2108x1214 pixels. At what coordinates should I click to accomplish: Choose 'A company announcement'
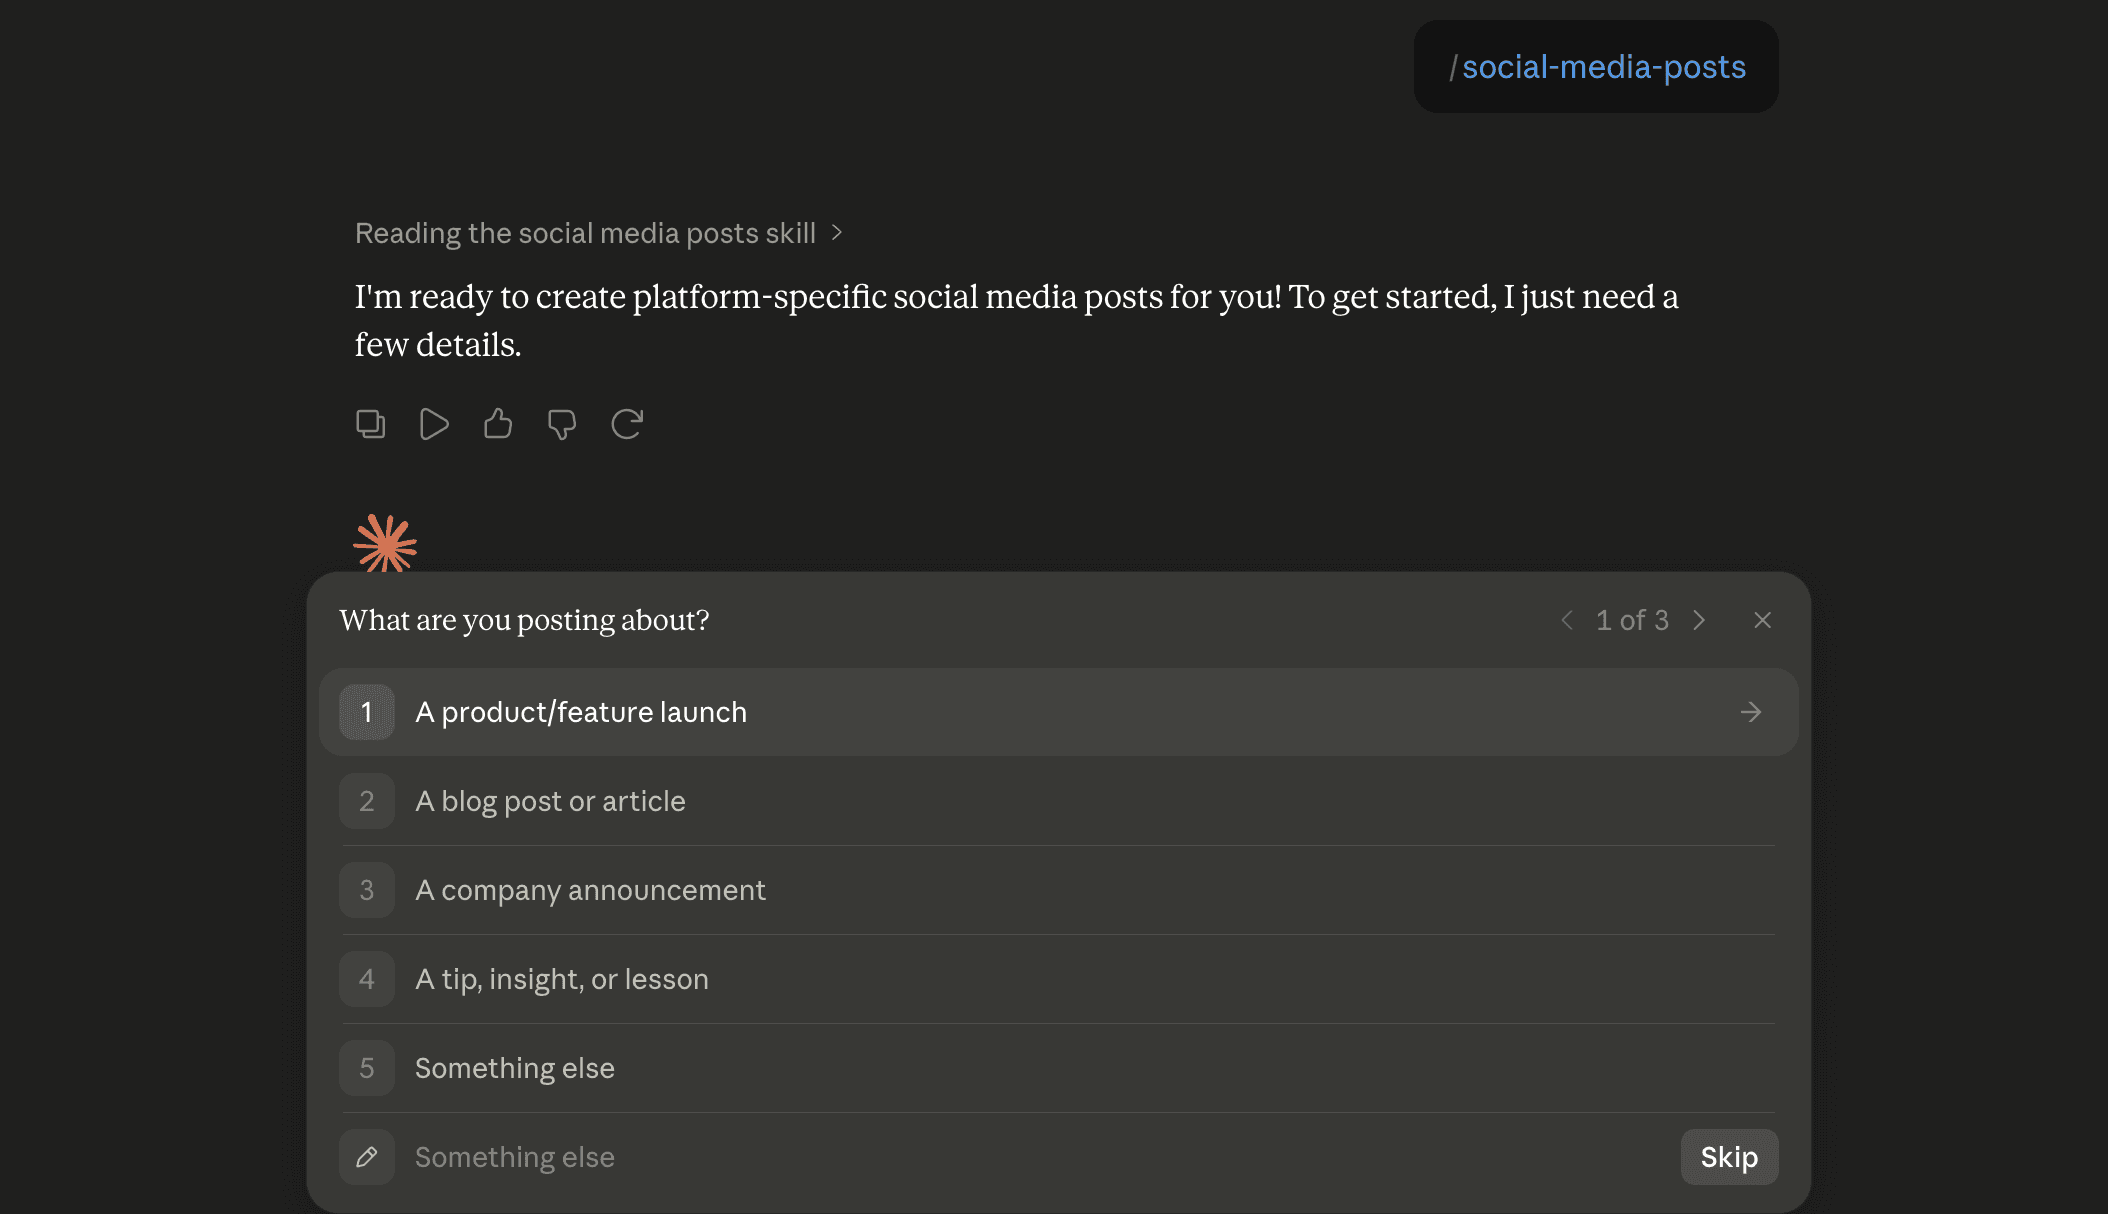1058,890
